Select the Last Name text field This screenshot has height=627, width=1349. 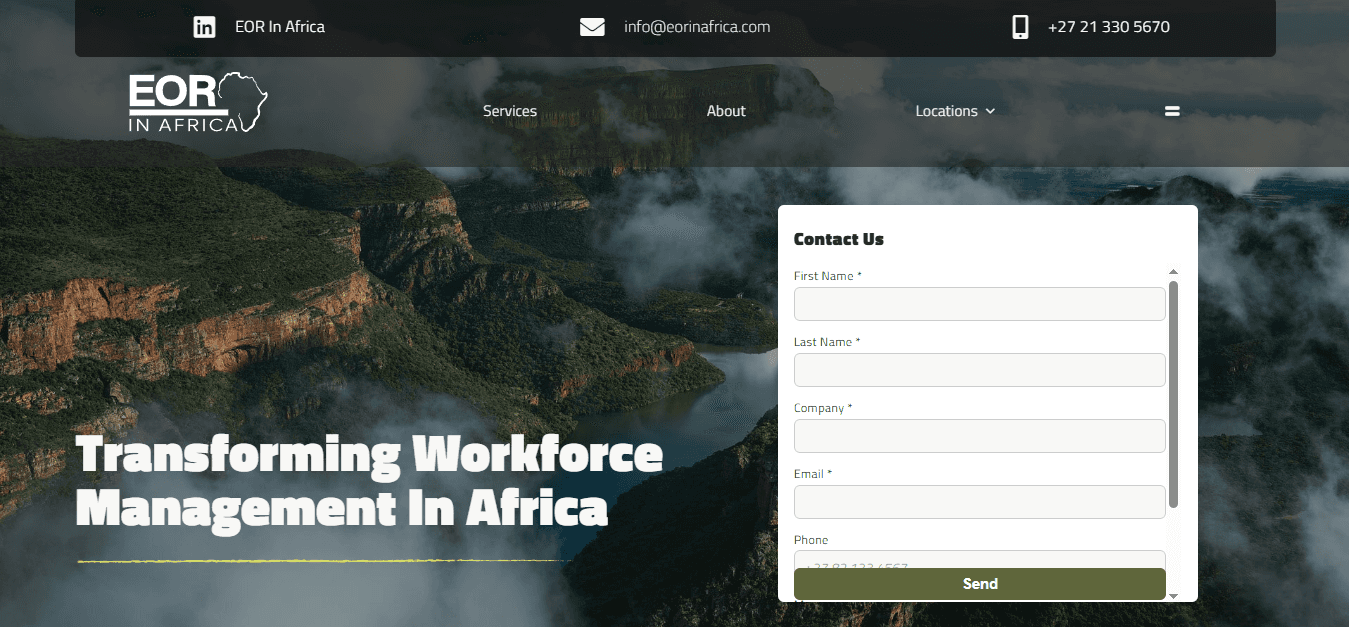[979, 370]
